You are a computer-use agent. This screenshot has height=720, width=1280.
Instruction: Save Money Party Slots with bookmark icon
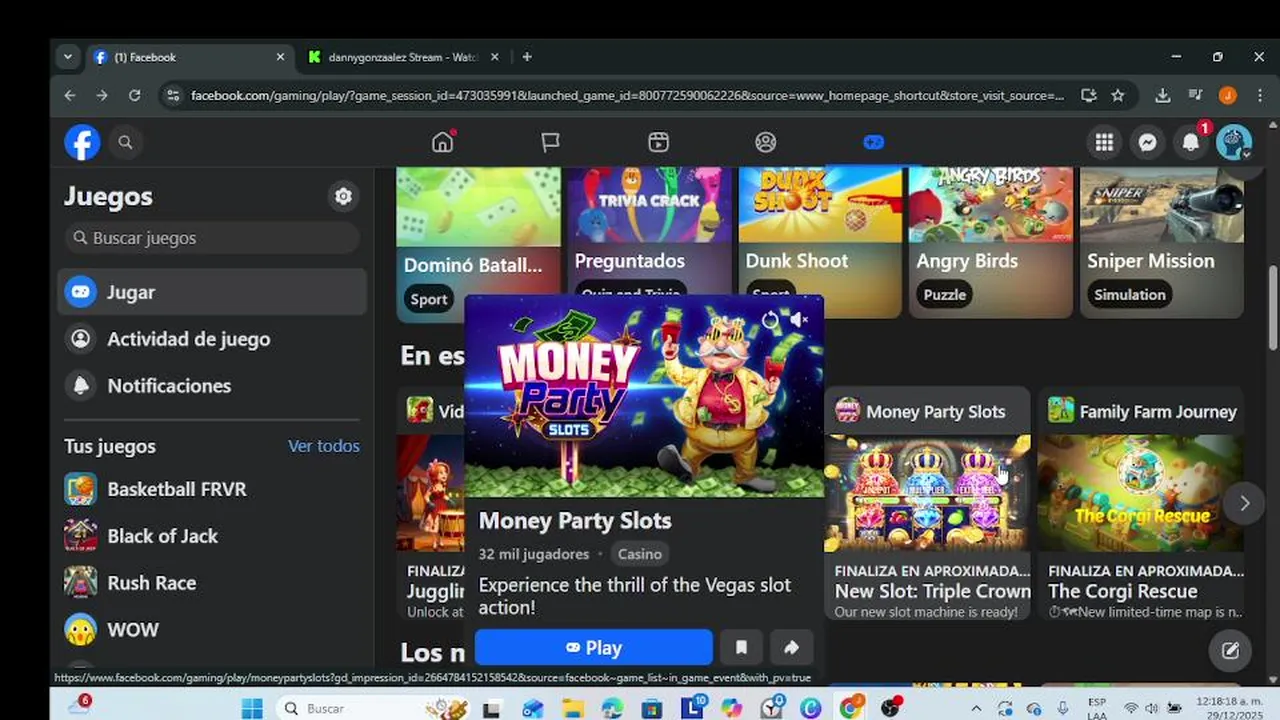[x=741, y=648]
